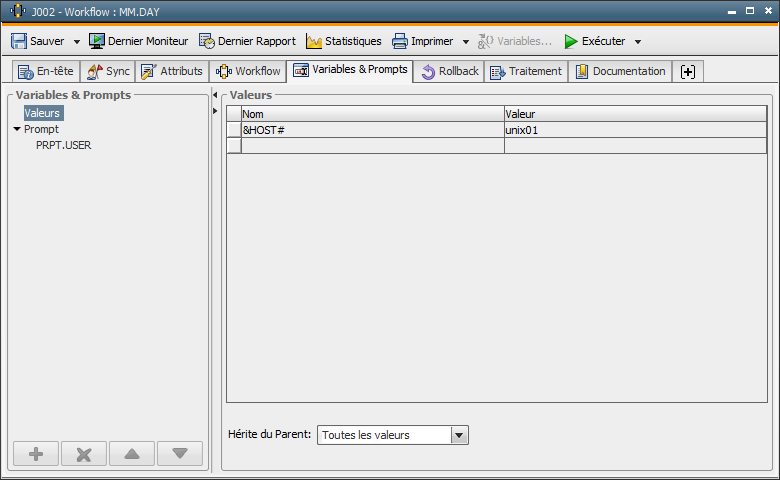
Task: Open Dernier Moniteur from toolbar
Action: point(138,41)
